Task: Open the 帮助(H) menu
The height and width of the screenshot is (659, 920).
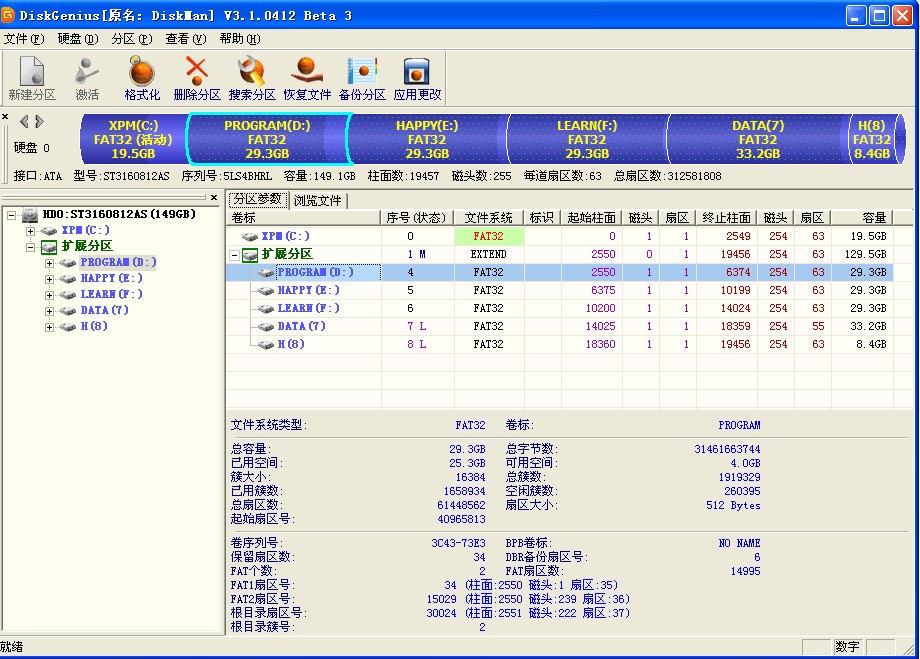Action: tap(240, 39)
